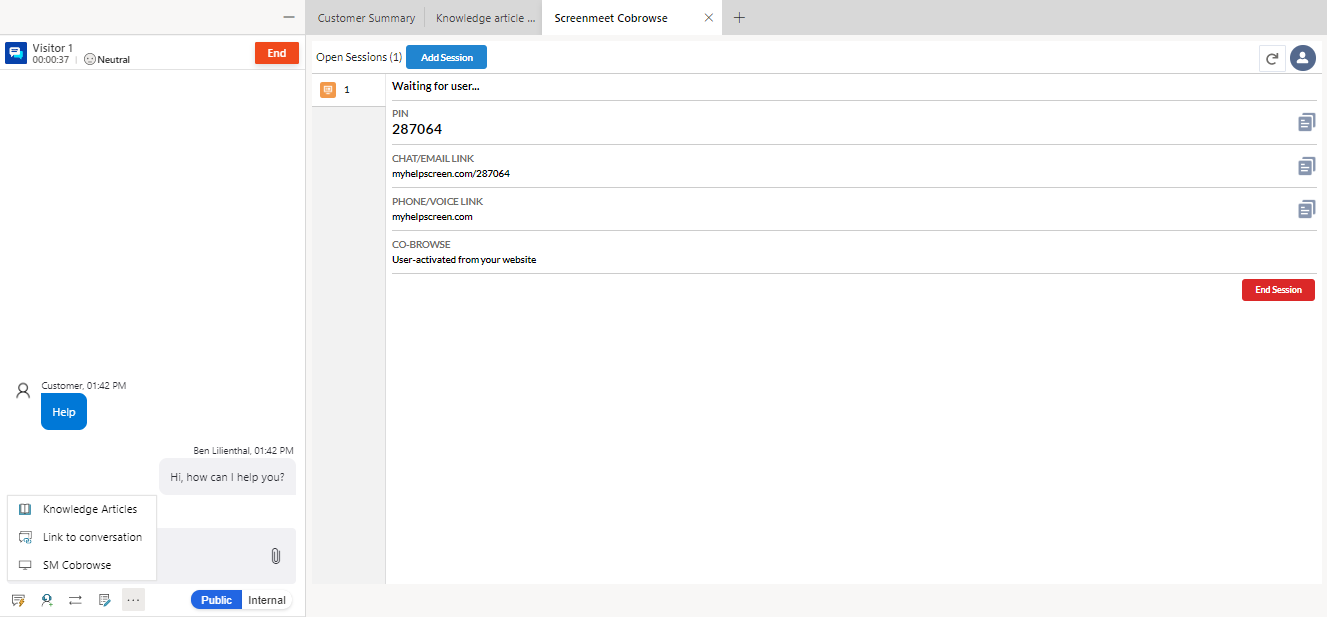This screenshot has width=1327, height=617.
Task: Select SM Cobrowse from popup menu
Action: click(x=82, y=565)
